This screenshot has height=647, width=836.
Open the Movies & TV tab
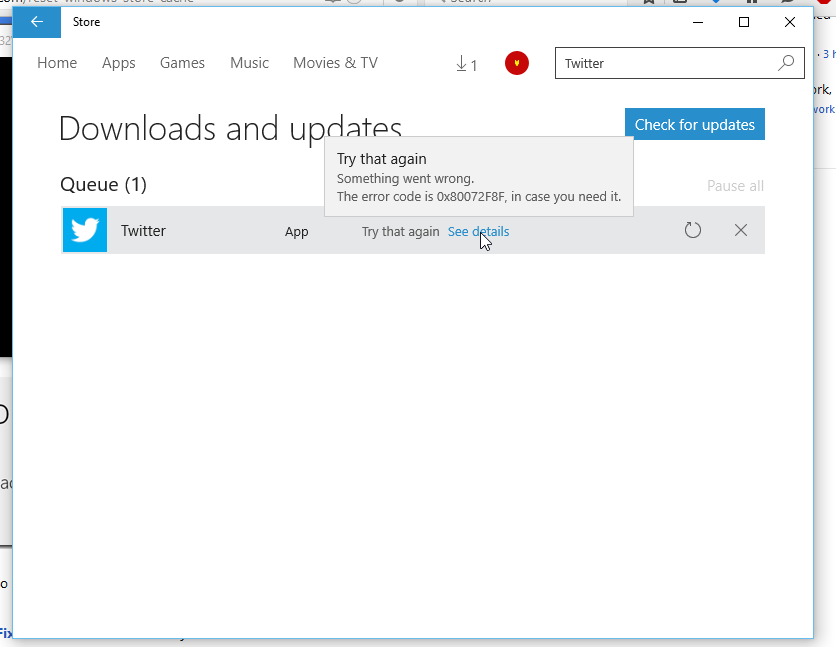pyautogui.click(x=335, y=63)
